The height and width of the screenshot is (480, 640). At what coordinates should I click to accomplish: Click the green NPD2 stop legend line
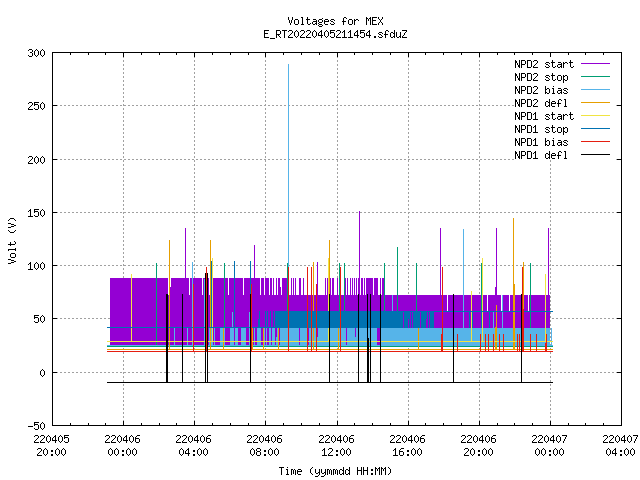coord(596,76)
